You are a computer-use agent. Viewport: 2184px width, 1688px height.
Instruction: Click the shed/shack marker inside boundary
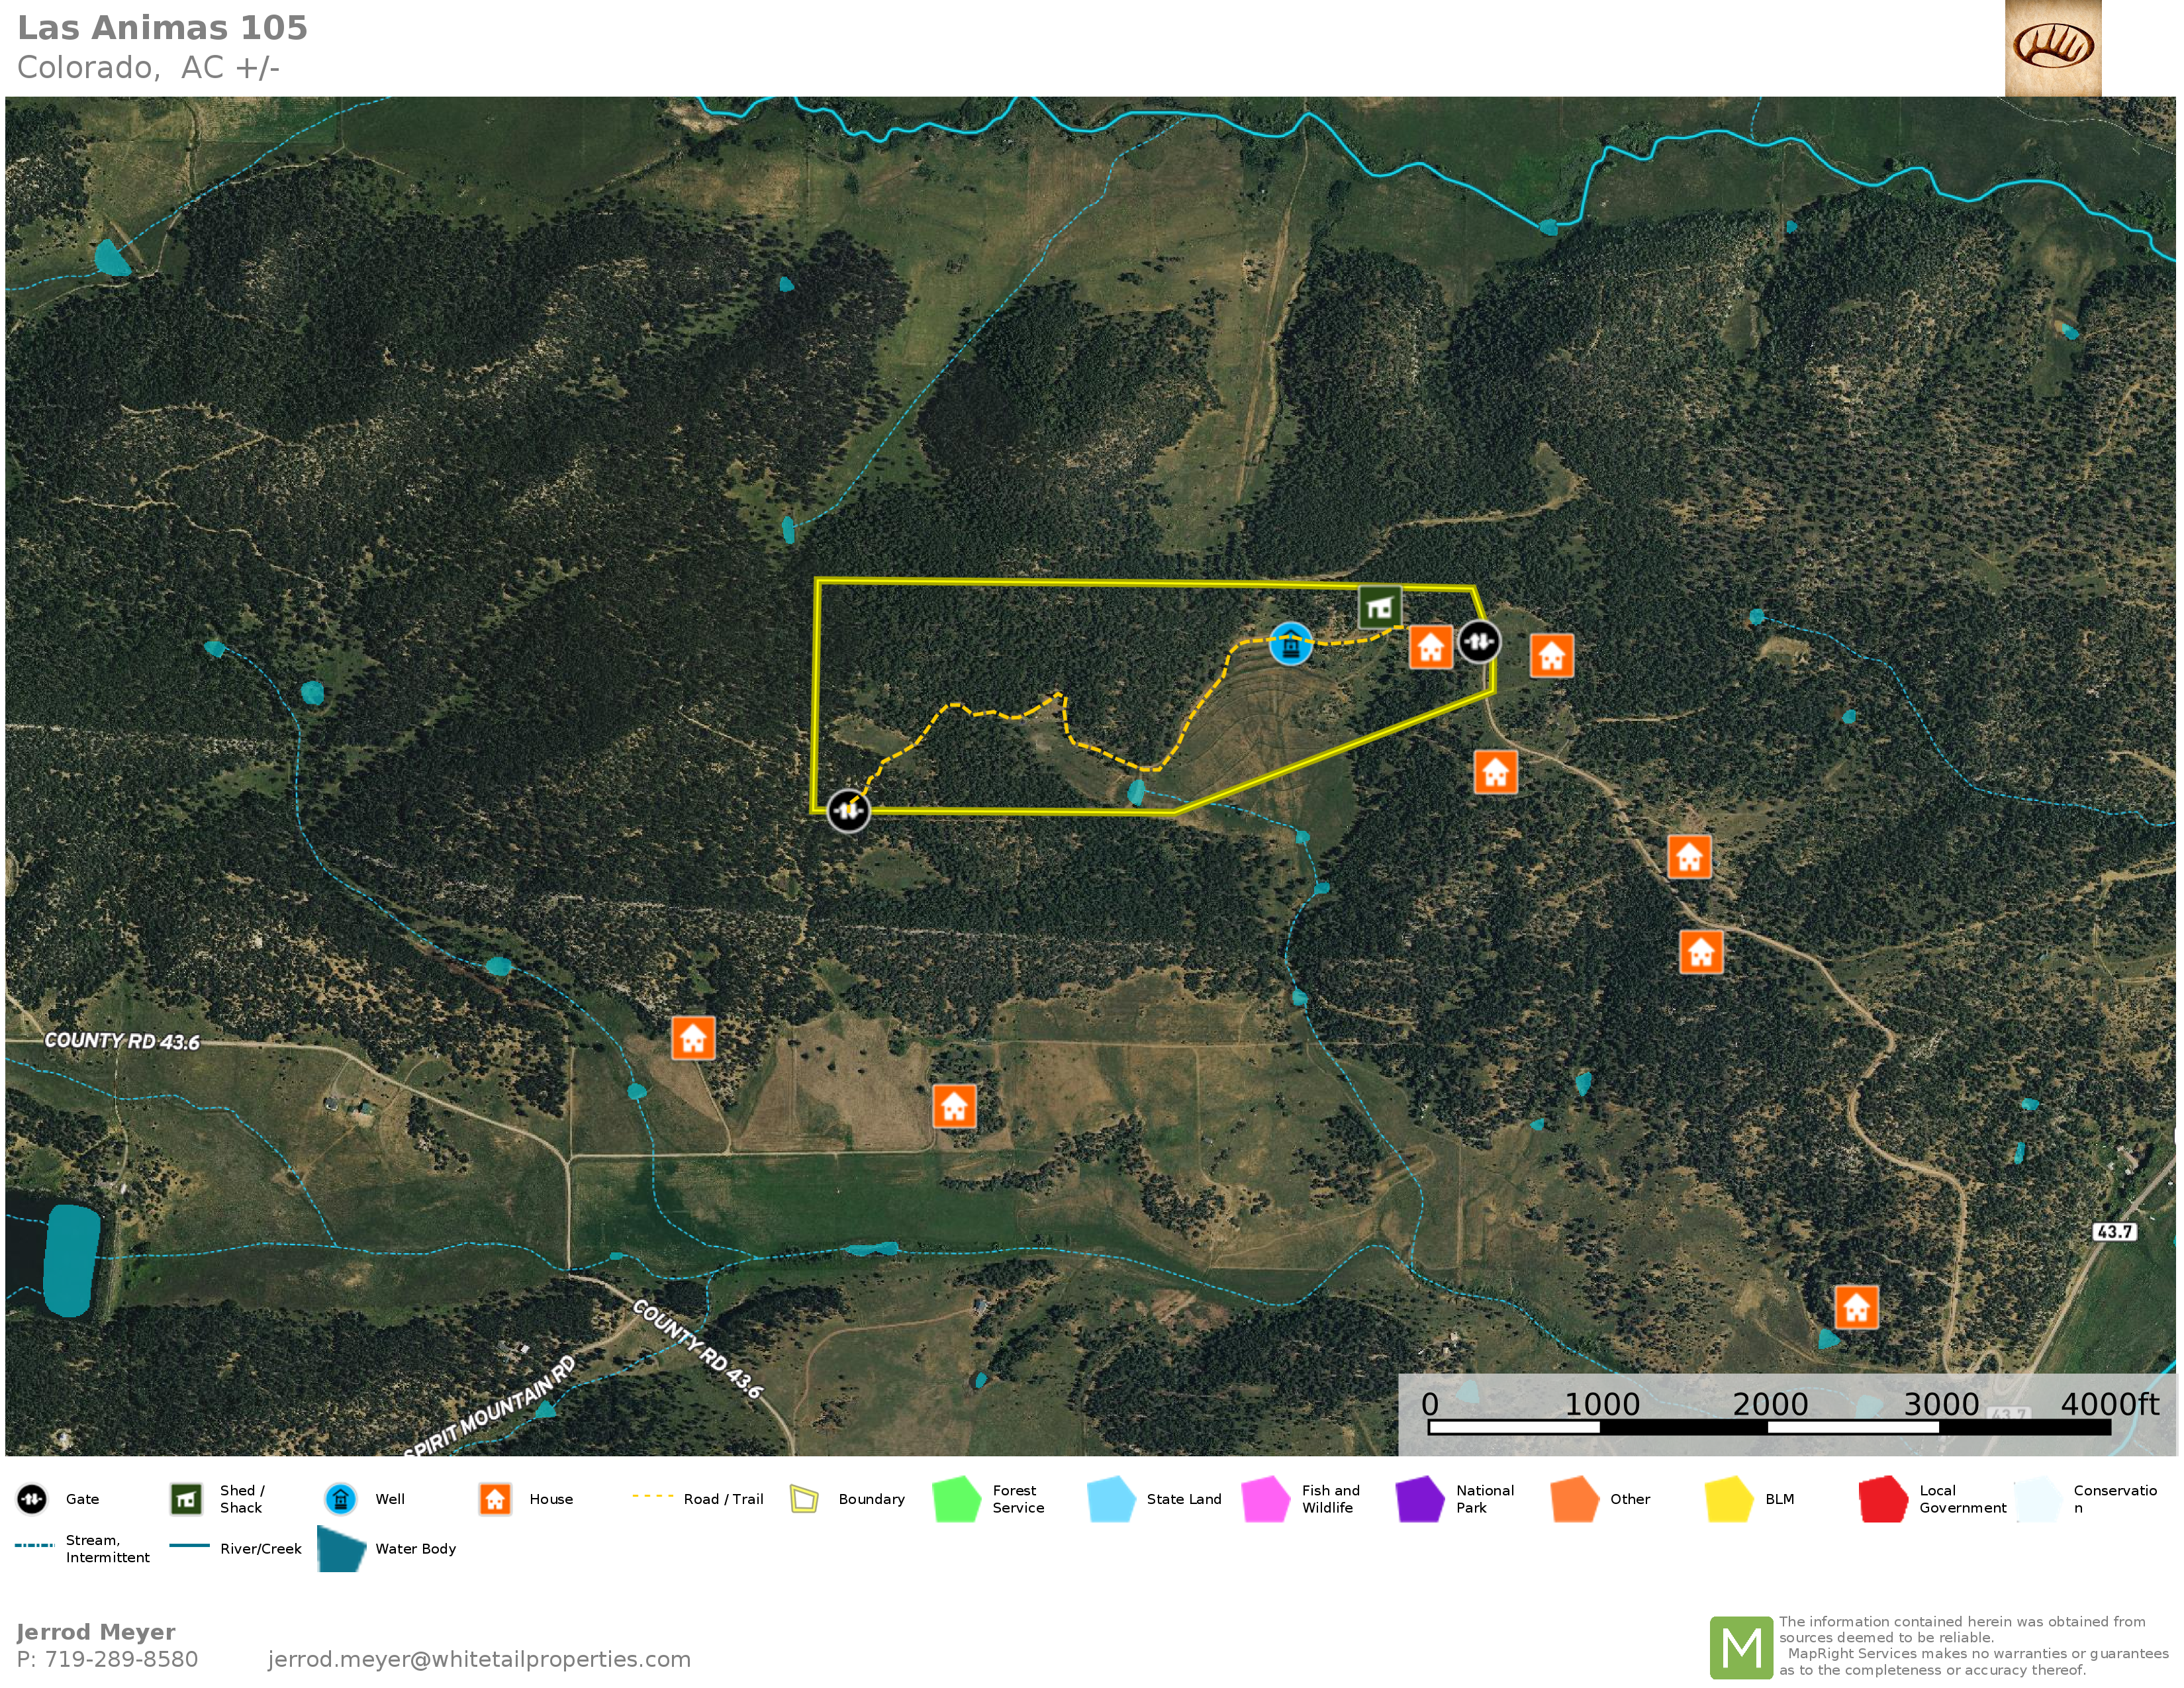(1379, 607)
